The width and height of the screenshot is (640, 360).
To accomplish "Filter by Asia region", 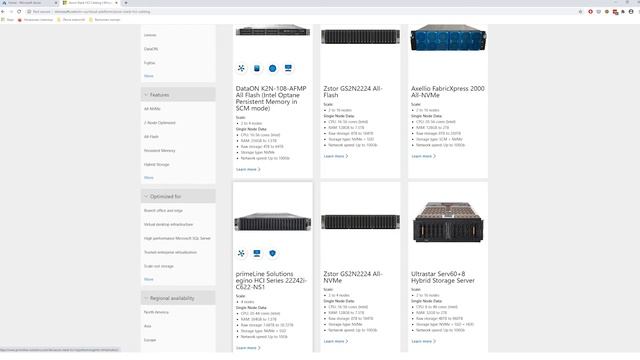I will click(x=147, y=326).
